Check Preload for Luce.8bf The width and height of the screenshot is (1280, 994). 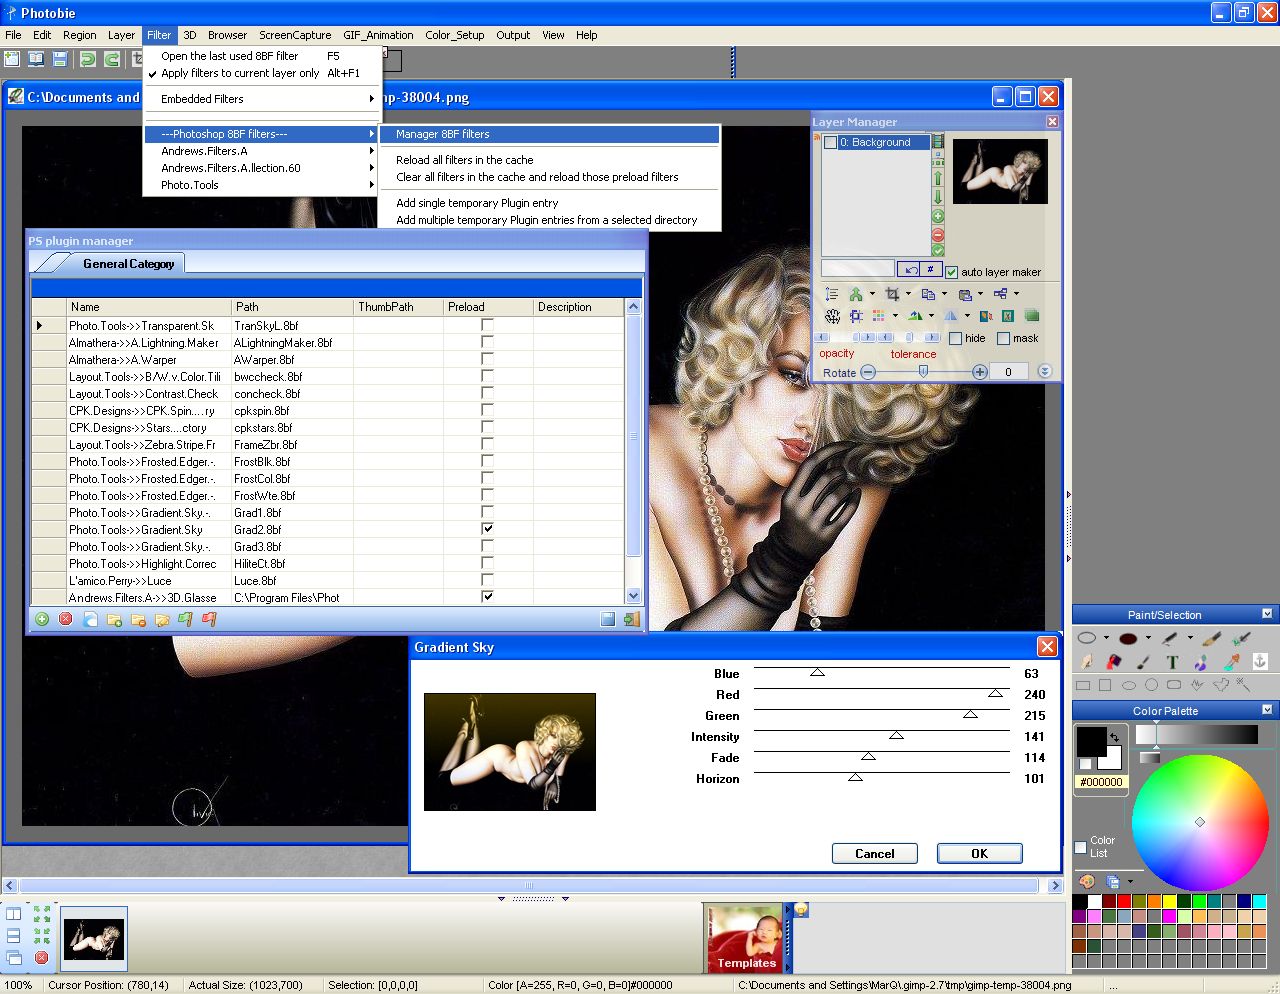tap(487, 580)
